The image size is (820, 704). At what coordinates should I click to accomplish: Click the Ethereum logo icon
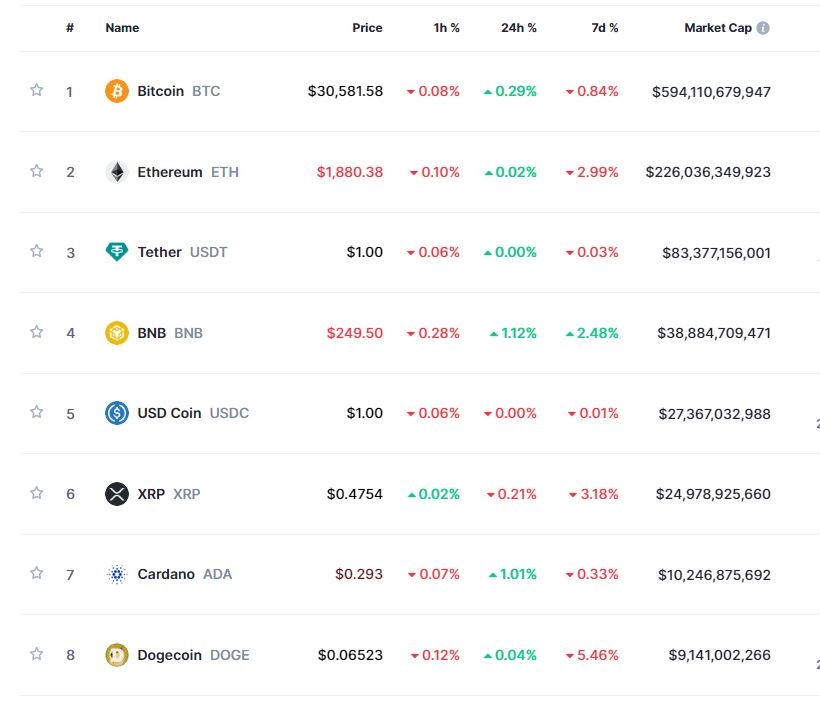pos(117,172)
